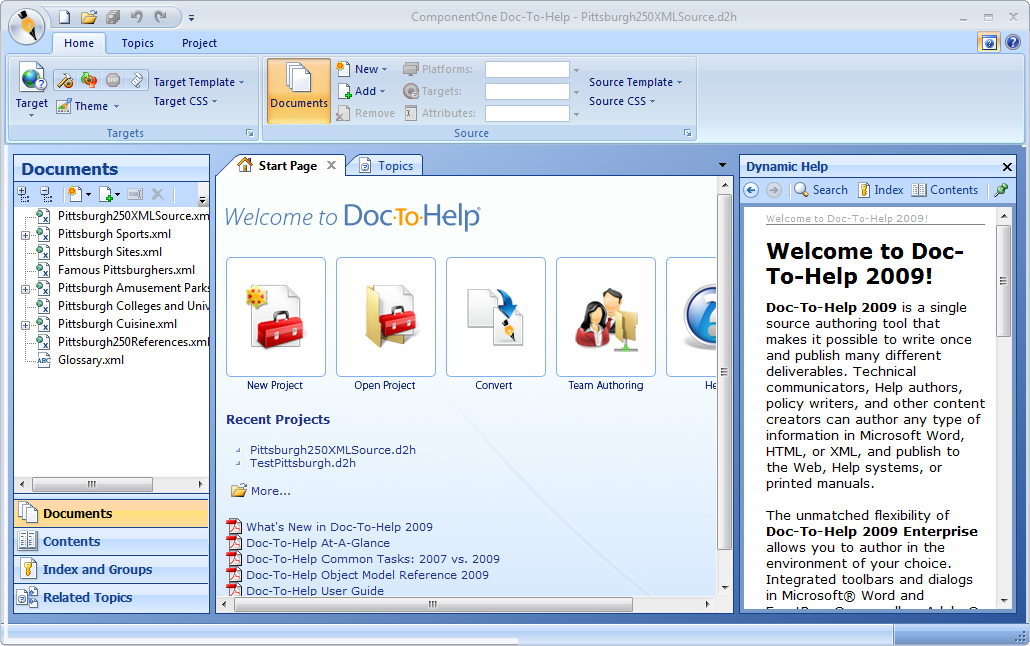Open the Source CSS dropdown

(x=621, y=101)
